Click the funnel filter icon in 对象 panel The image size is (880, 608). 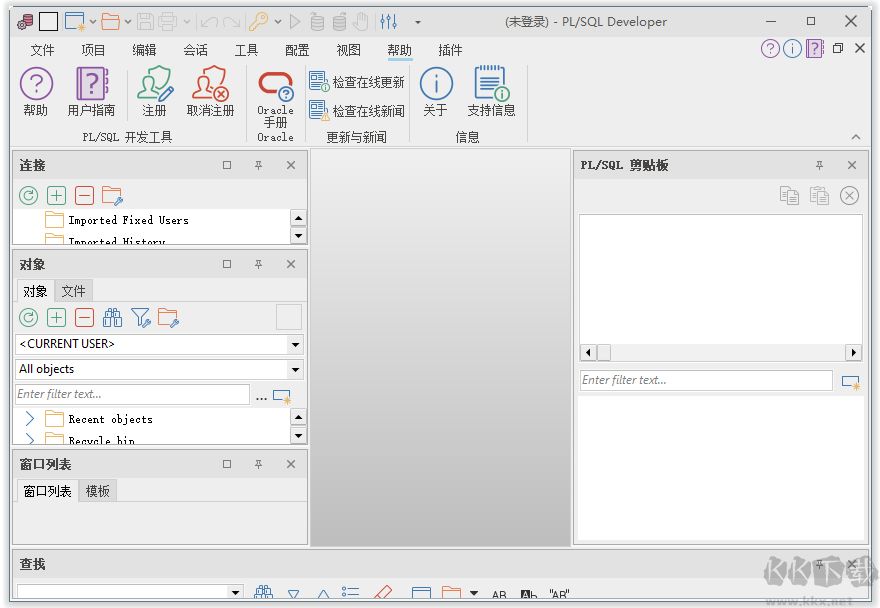pyautogui.click(x=141, y=318)
